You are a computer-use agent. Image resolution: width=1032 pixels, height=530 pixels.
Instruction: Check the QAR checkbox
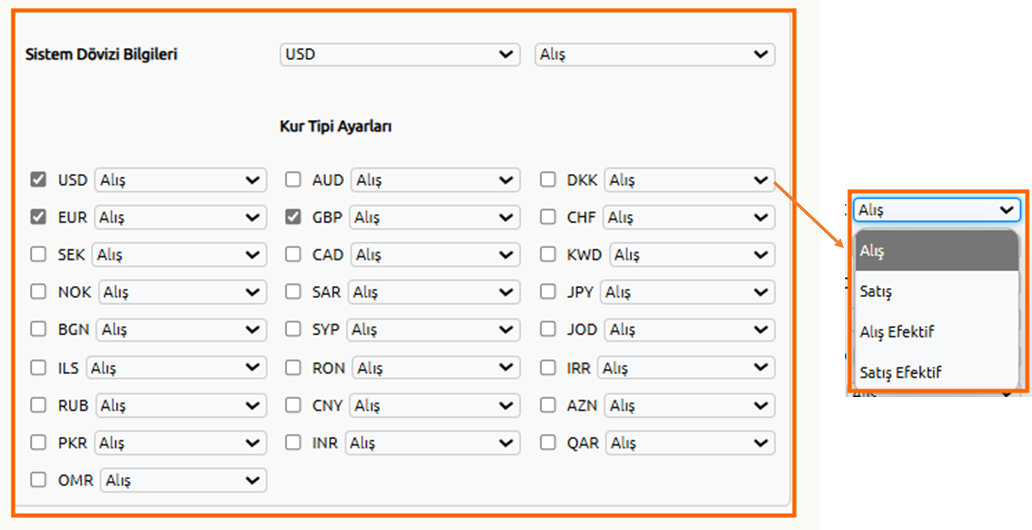[x=548, y=442]
